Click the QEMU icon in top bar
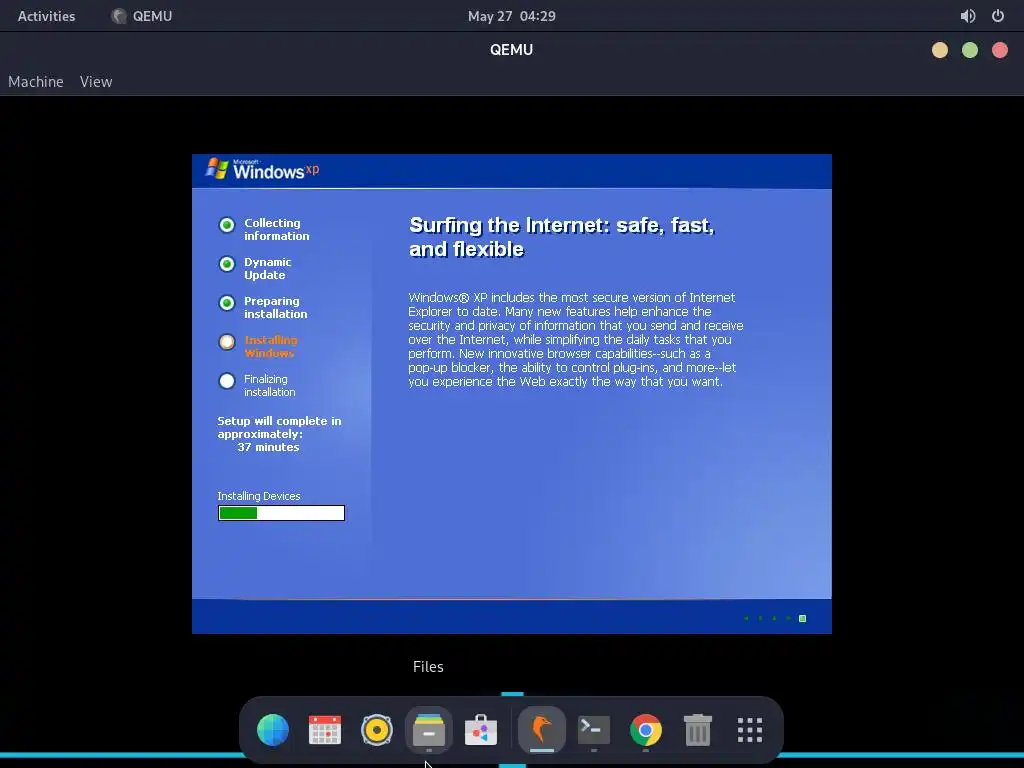This screenshot has height=768, width=1024. point(118,16)
